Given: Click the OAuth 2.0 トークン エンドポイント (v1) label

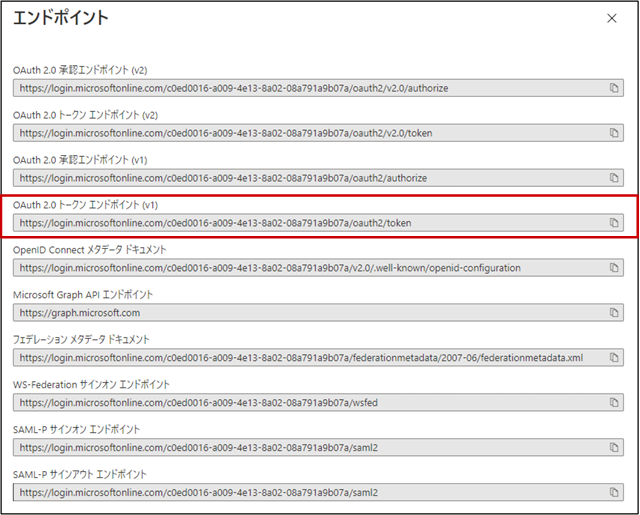Looking at the screenshot, I should tap(85, 205).
